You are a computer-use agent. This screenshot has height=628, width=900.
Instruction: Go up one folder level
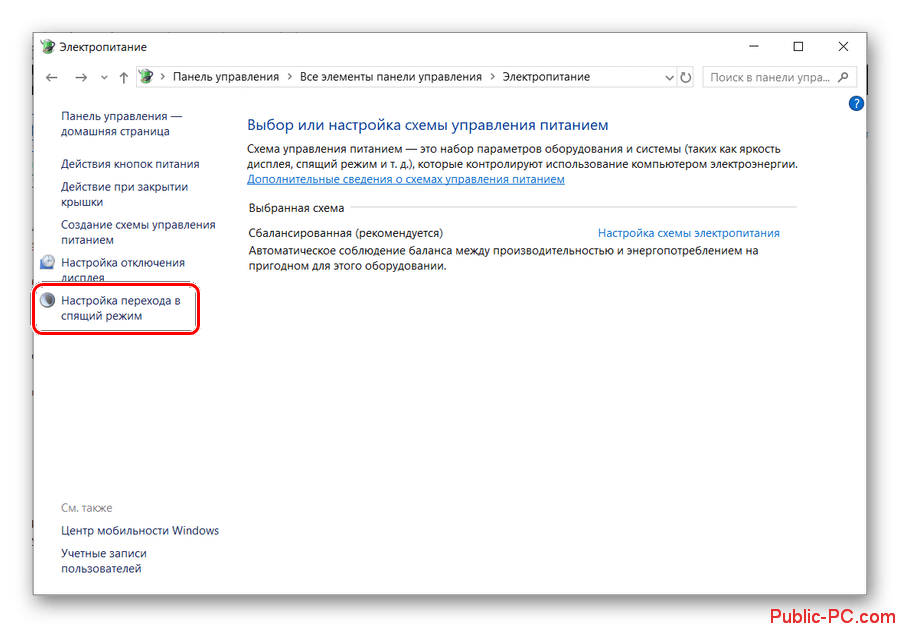(x=124, y=77)
